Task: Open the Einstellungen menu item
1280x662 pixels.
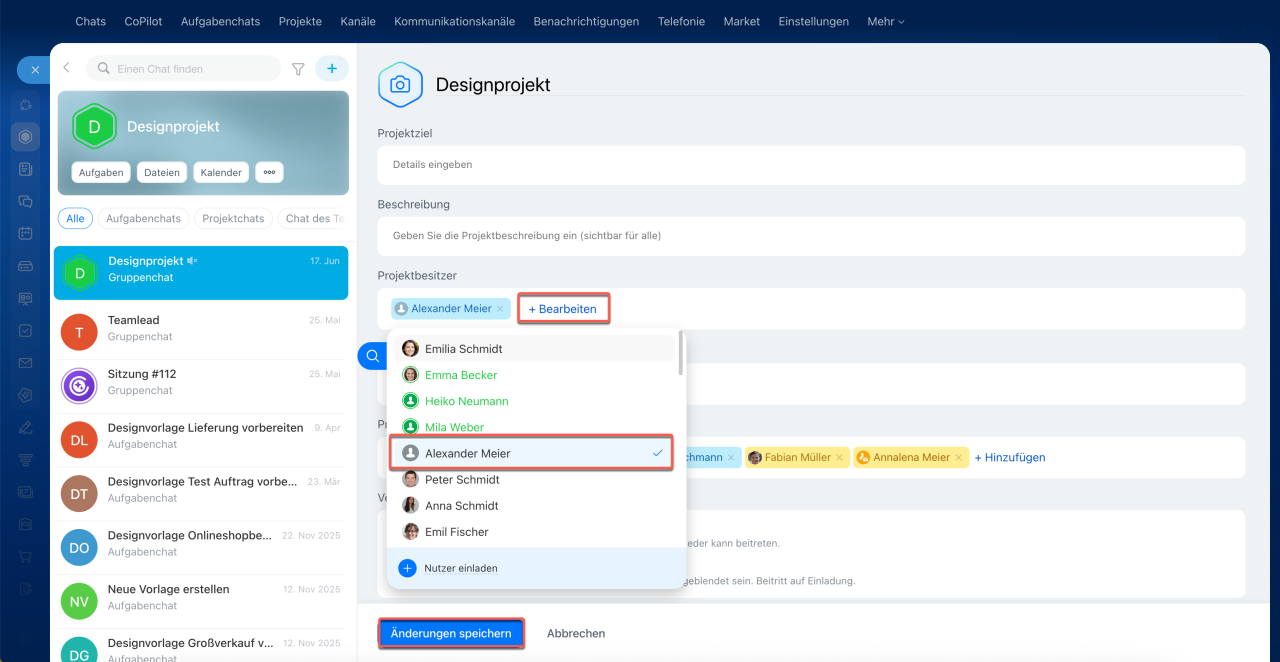Action: [813, 21]
